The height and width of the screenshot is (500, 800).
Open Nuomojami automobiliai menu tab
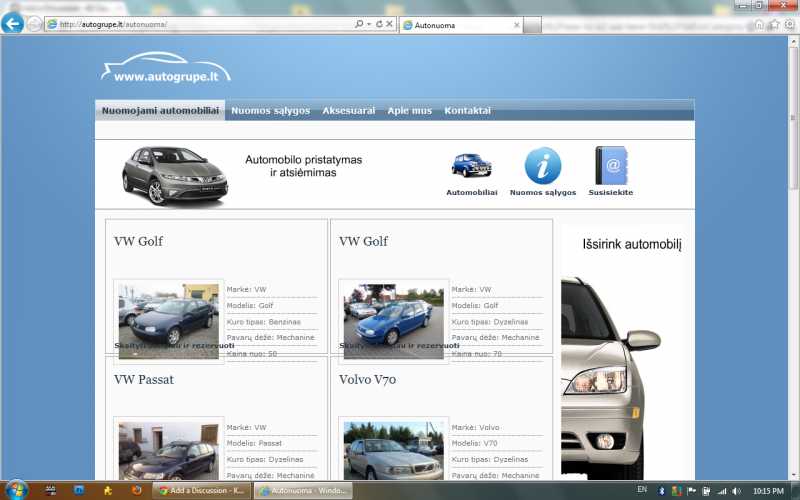160,110
